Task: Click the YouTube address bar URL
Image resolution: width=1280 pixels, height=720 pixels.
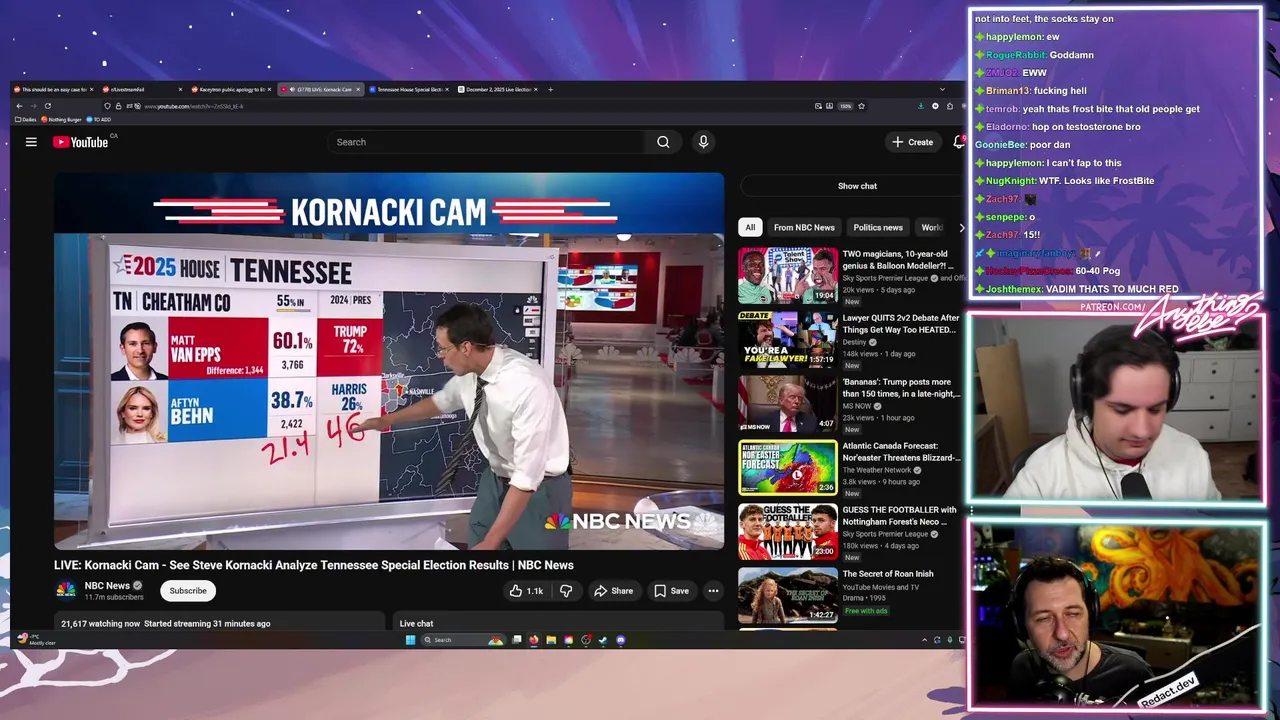Action: (193, 106)
